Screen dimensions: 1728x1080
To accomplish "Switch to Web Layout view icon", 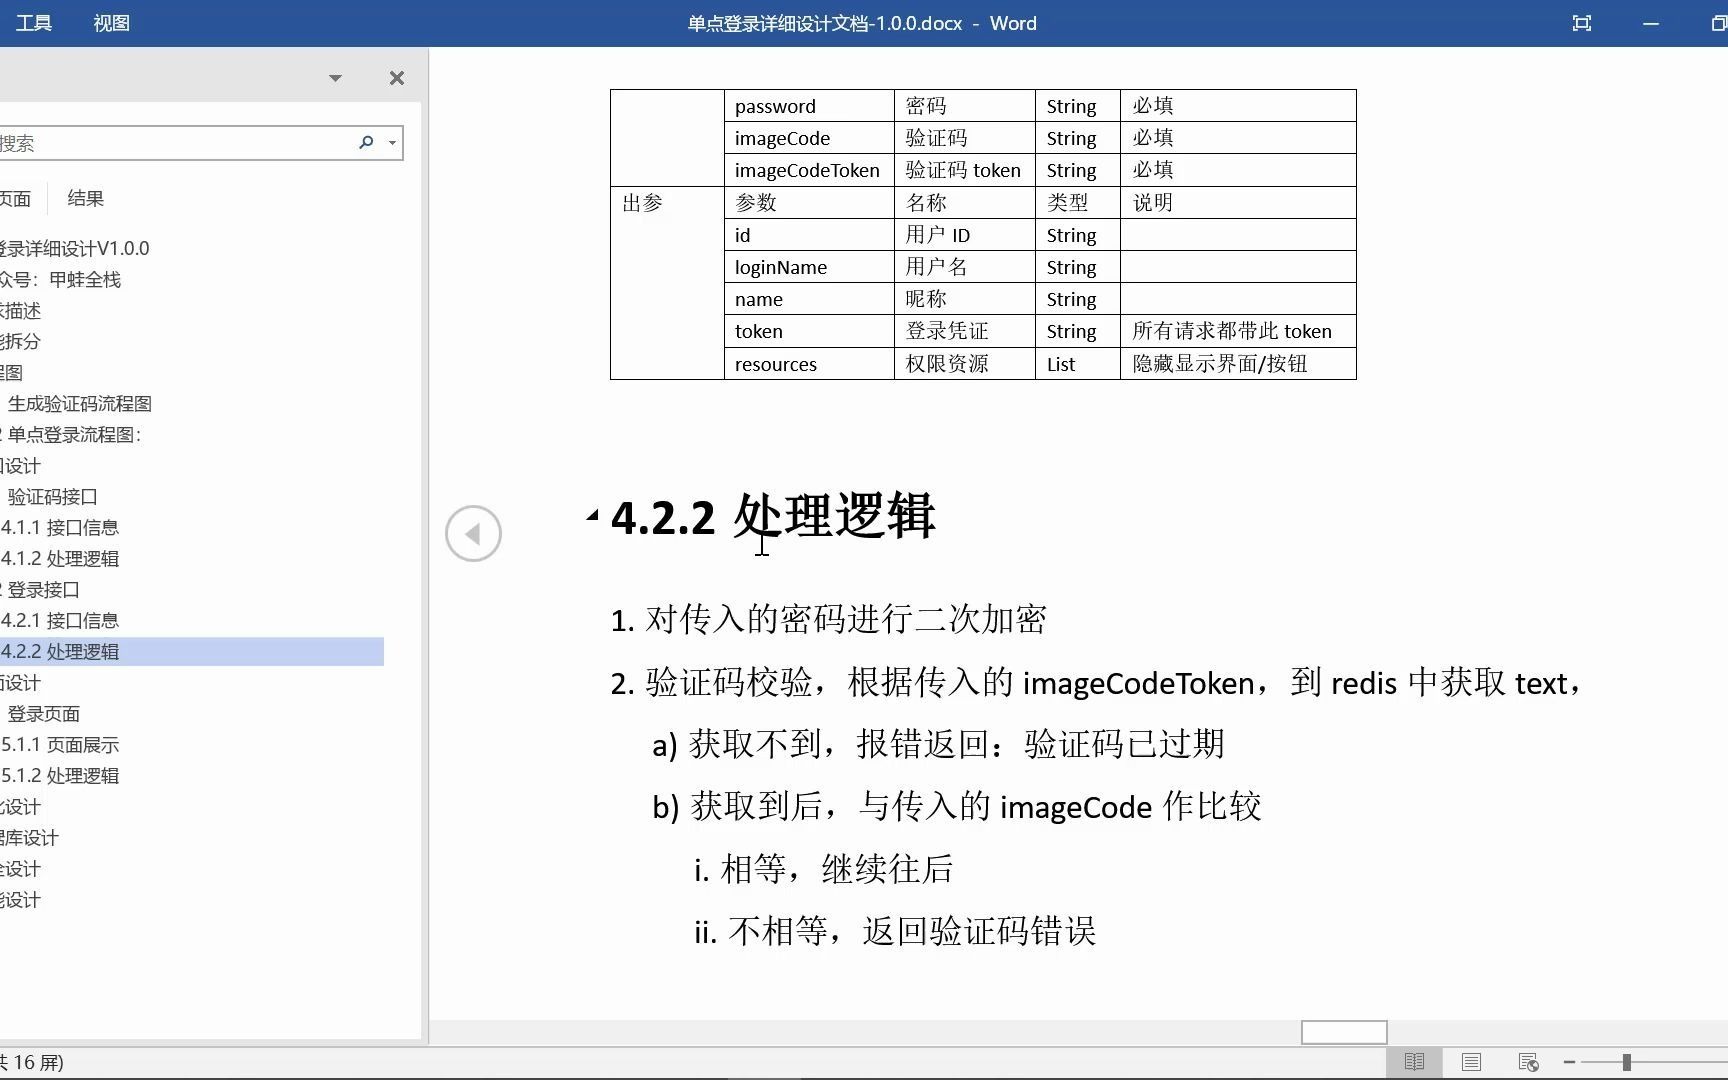I will click(1528, 1062).
